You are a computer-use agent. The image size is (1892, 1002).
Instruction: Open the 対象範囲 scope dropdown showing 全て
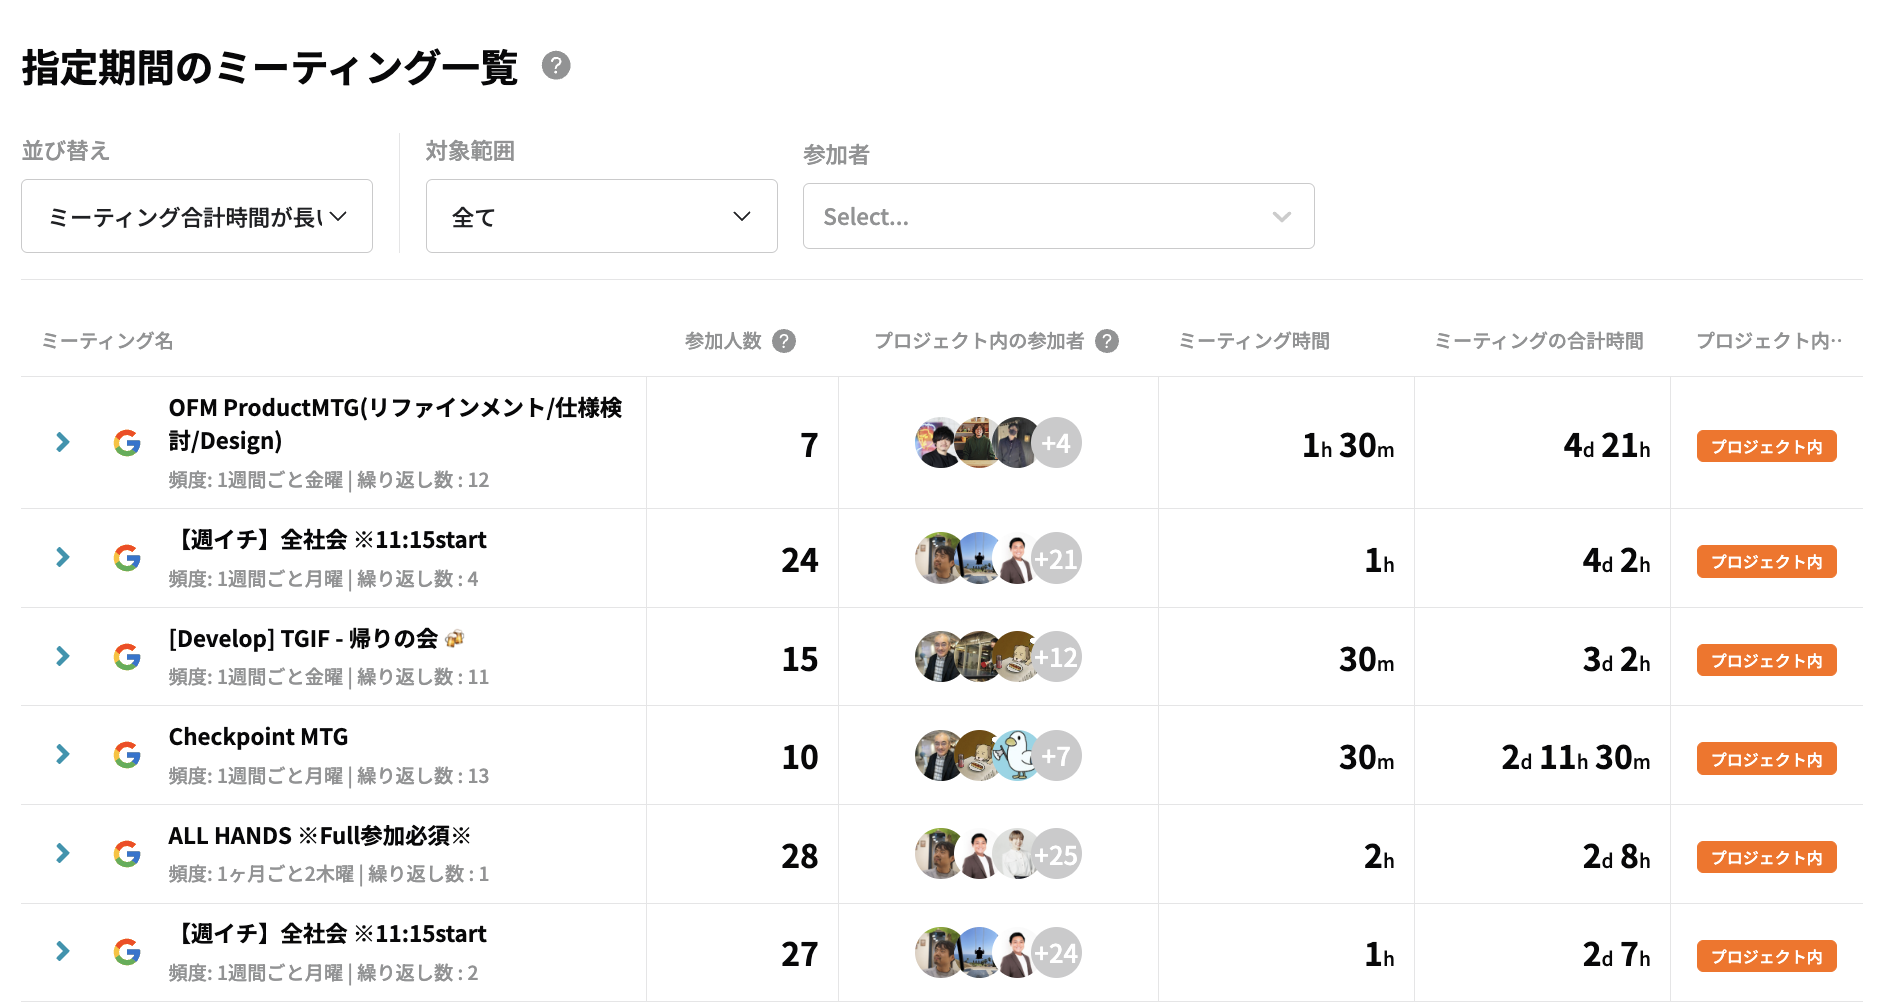(601, 216)
